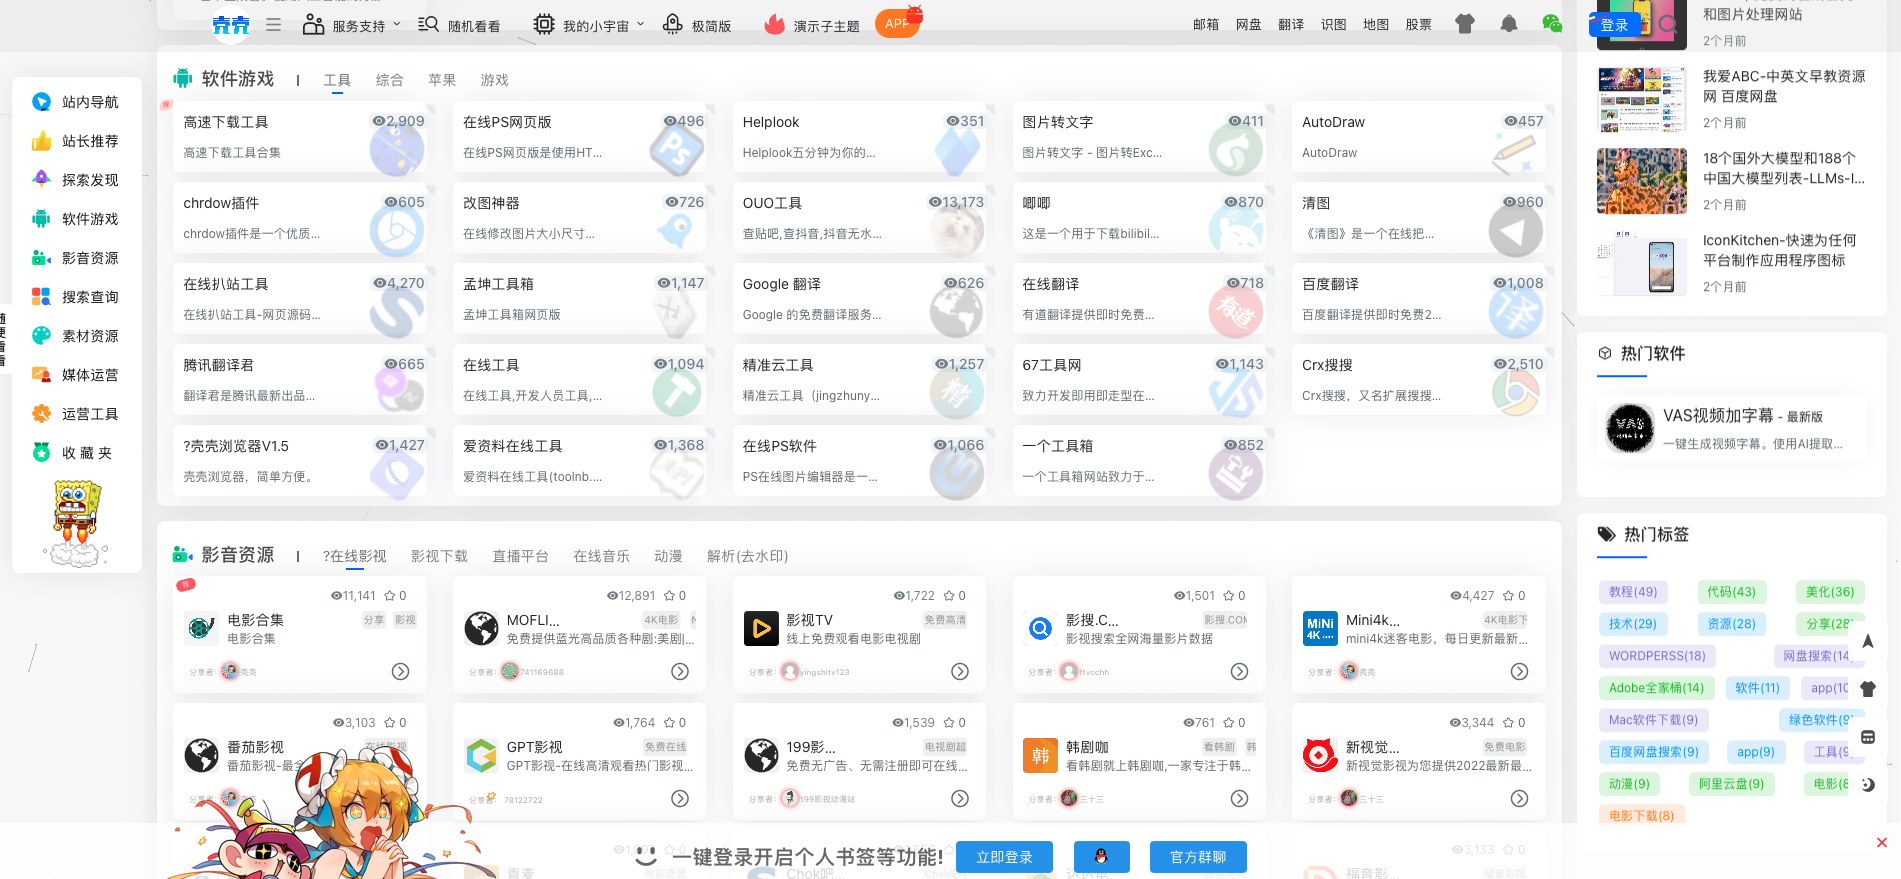Expand the 我的小宇宙 dropdown menu
1901x879 pixels.
[589, 26]
